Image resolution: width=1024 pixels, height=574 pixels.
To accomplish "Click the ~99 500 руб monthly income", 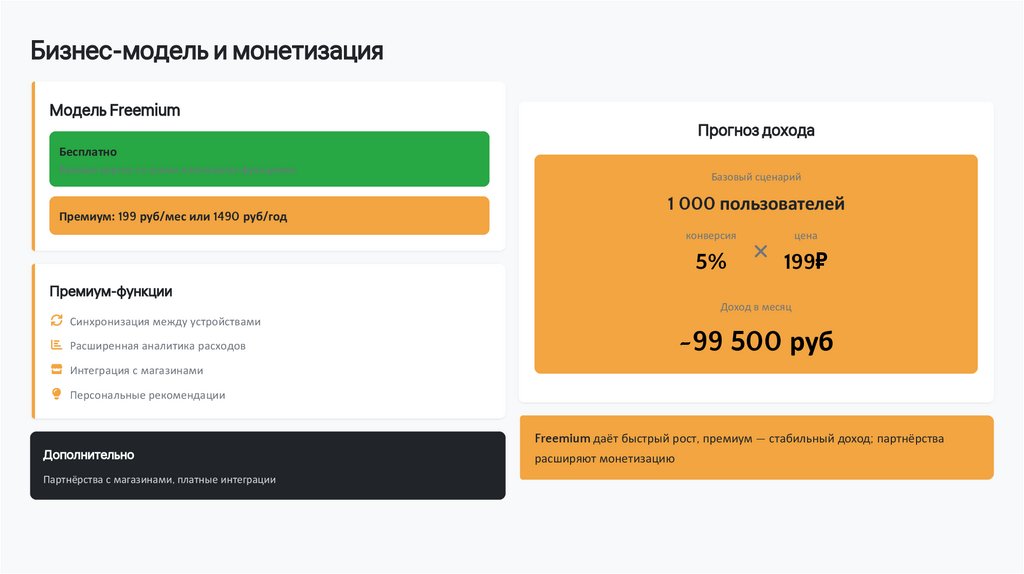I will coord(756,341).
